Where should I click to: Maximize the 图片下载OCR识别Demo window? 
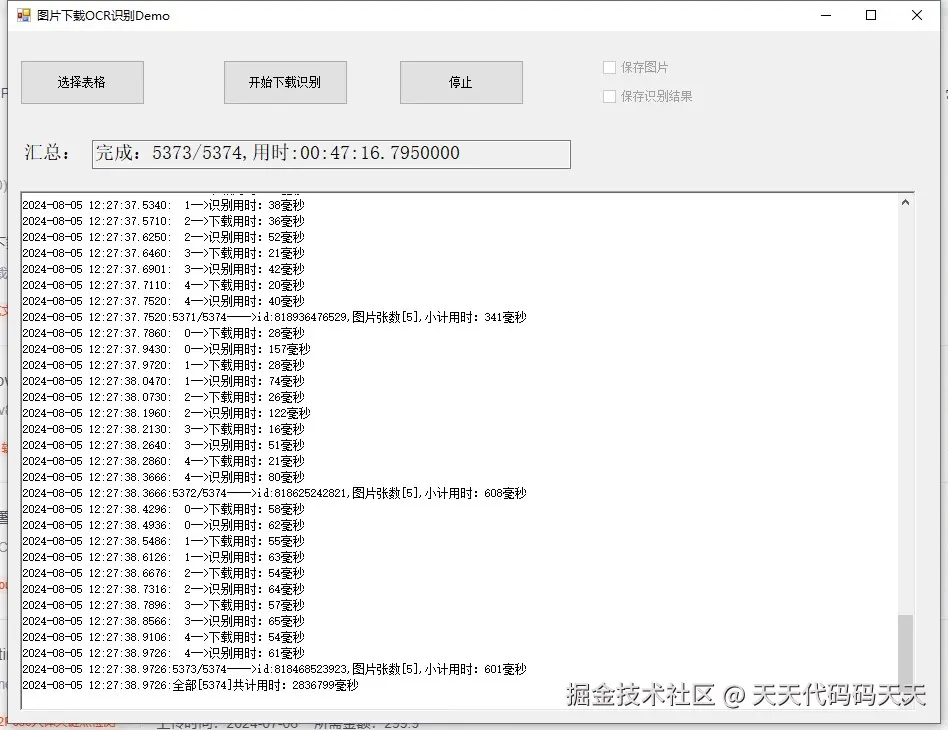point(871,15)
